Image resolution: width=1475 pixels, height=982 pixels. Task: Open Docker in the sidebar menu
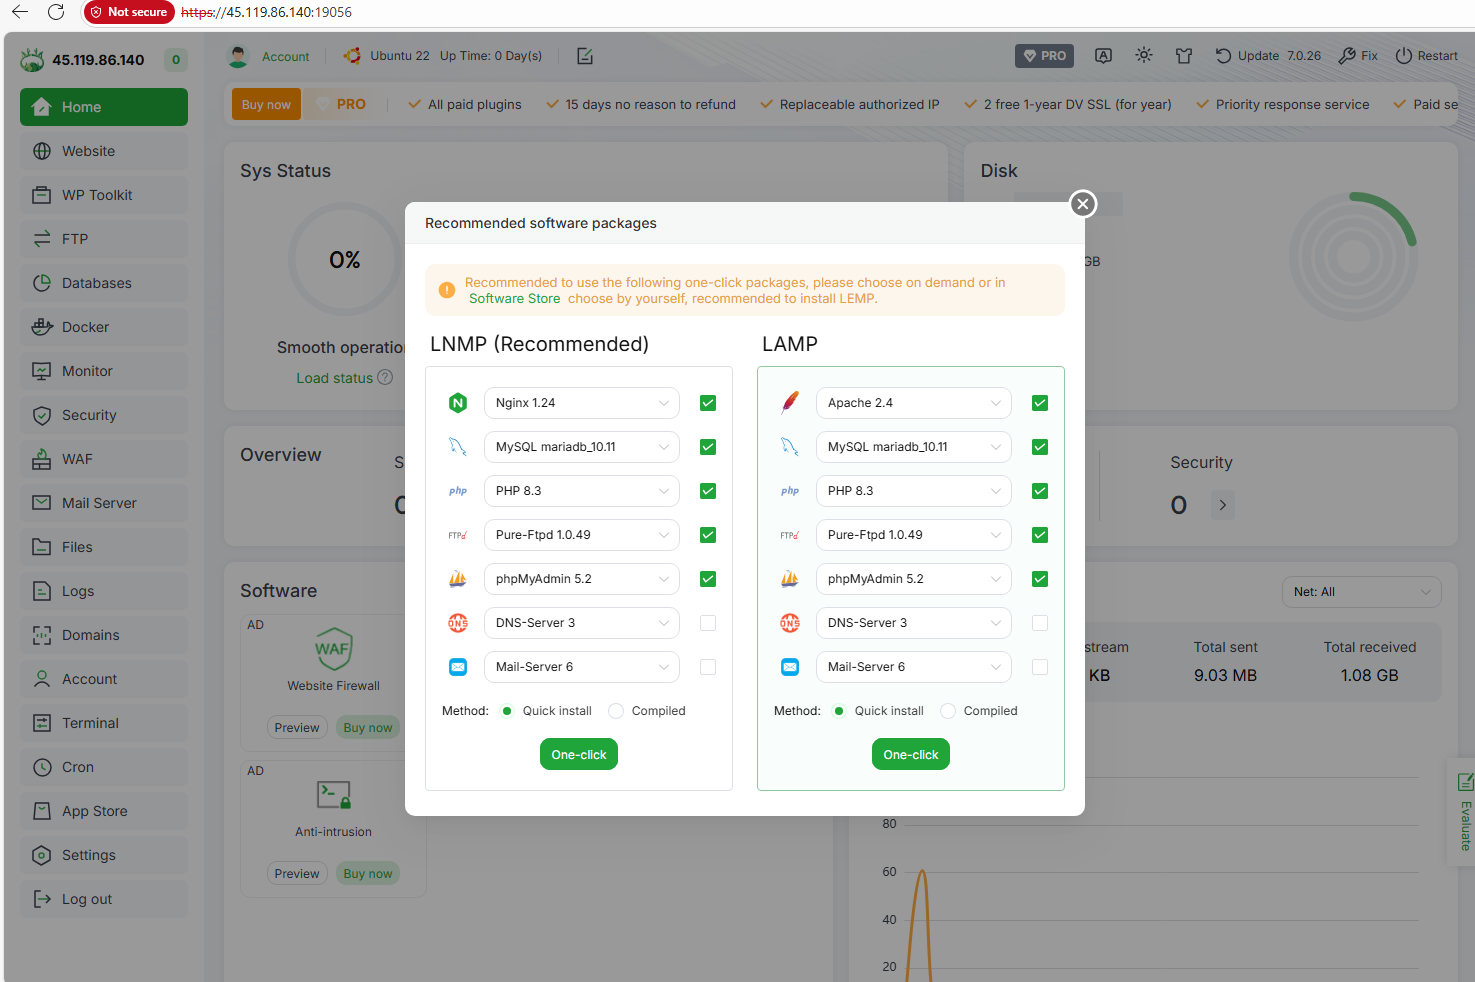(x=86, y=327)
